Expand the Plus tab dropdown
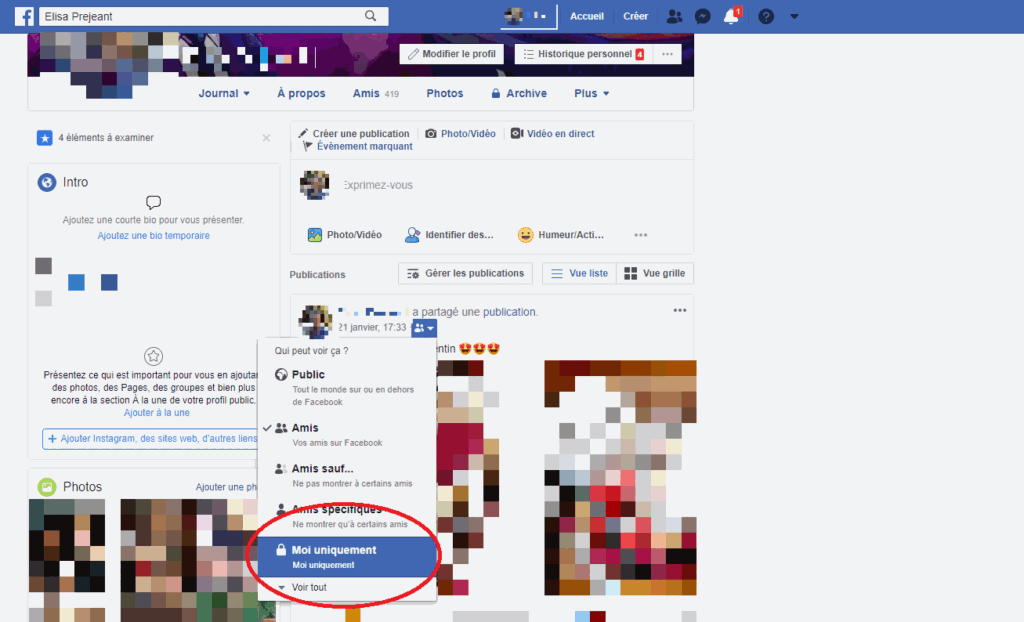1024x622 pixels. coord(590,91)
